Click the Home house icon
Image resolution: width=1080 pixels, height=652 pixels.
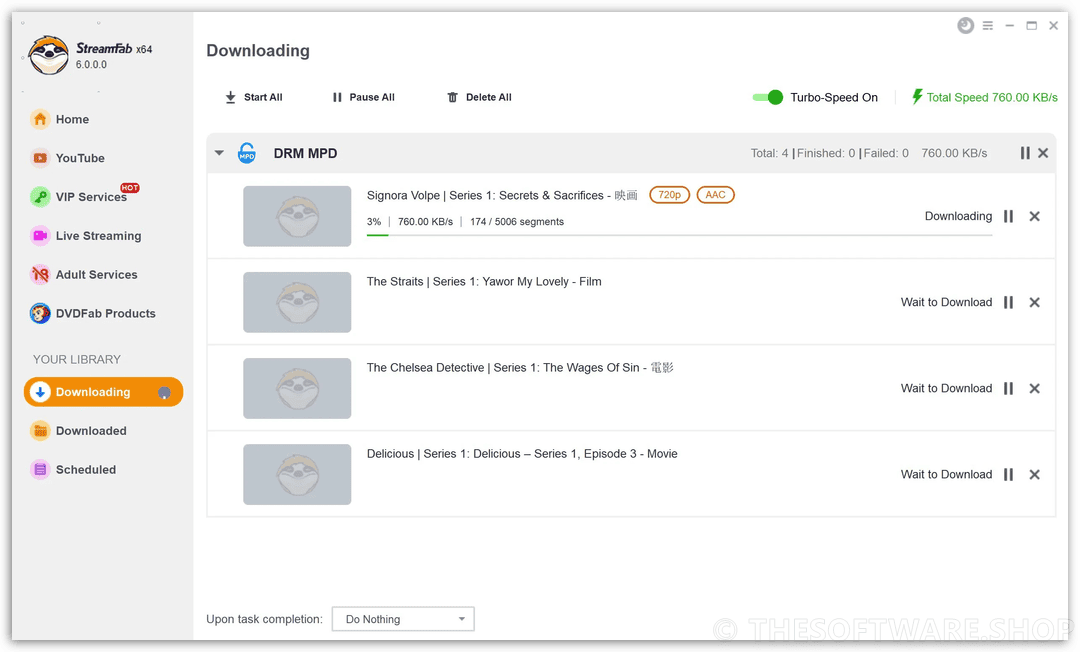(40, 119)
